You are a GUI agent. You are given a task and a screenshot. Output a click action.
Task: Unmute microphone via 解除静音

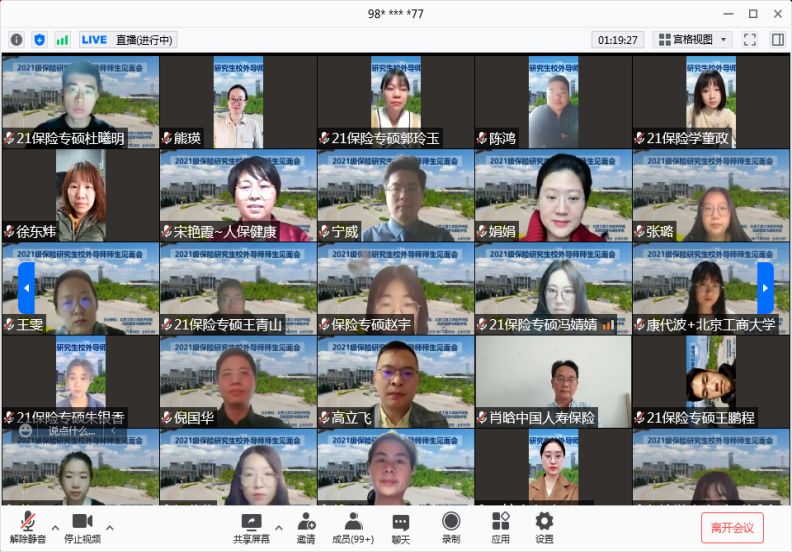29,527
